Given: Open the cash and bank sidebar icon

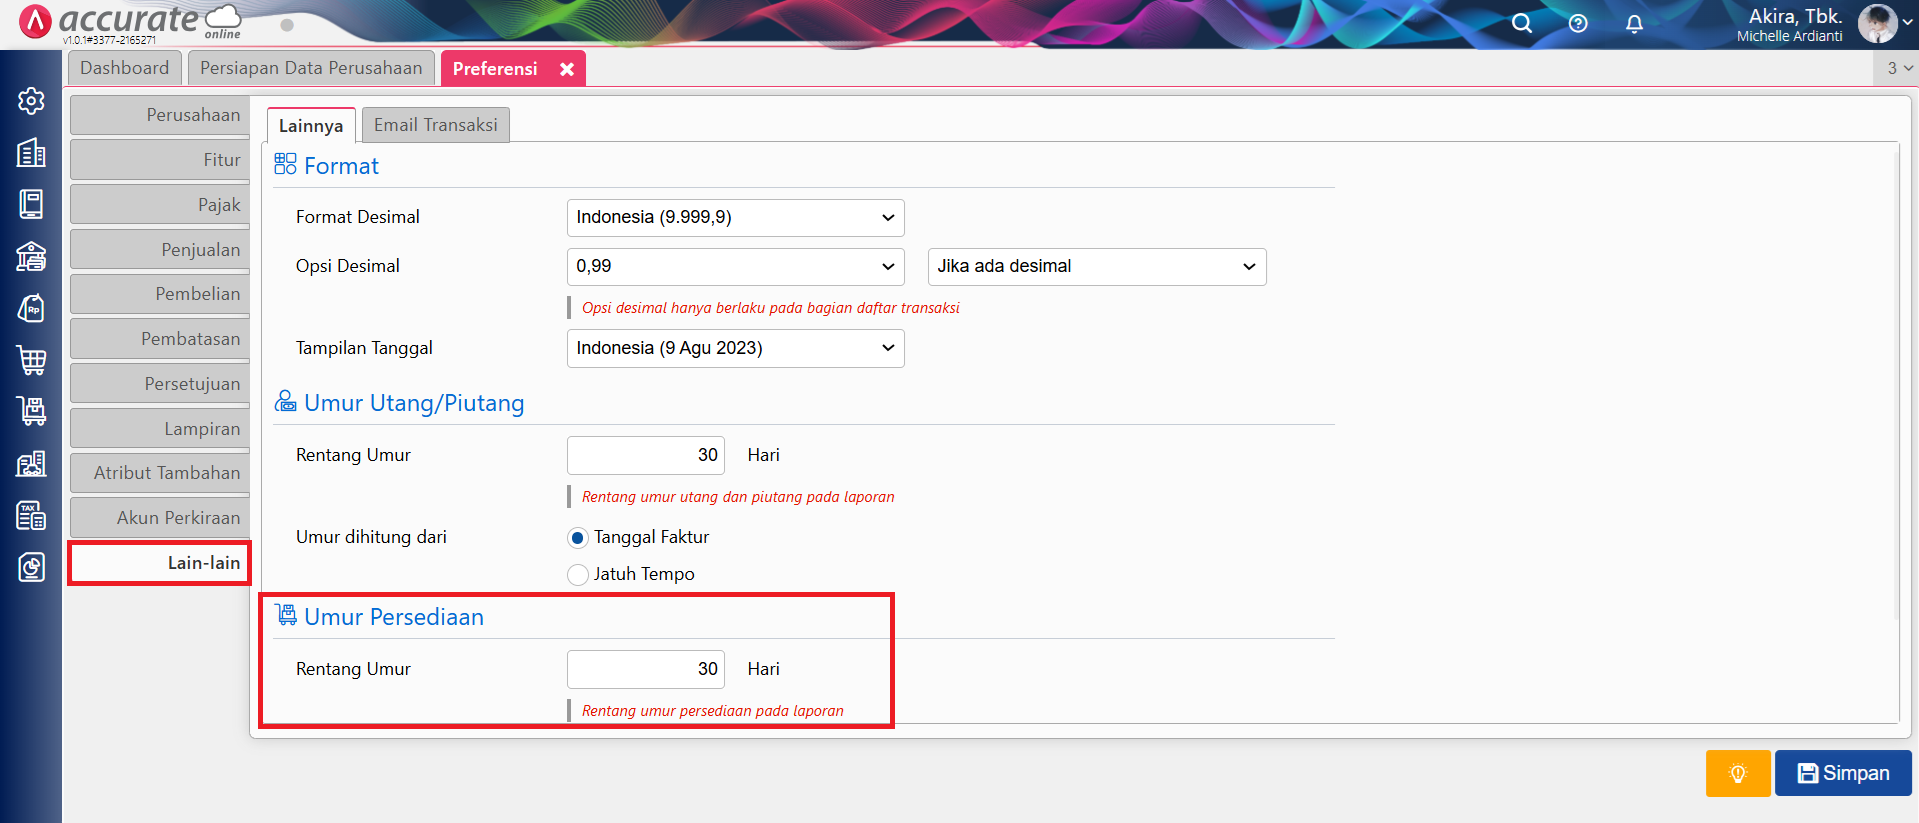Looking at the screenshot, I should pyautogui.click(x=31, y=256).
